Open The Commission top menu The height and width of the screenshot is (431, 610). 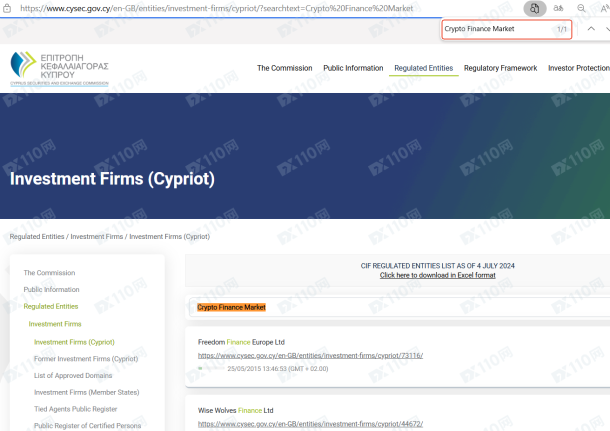pos(284,68)
